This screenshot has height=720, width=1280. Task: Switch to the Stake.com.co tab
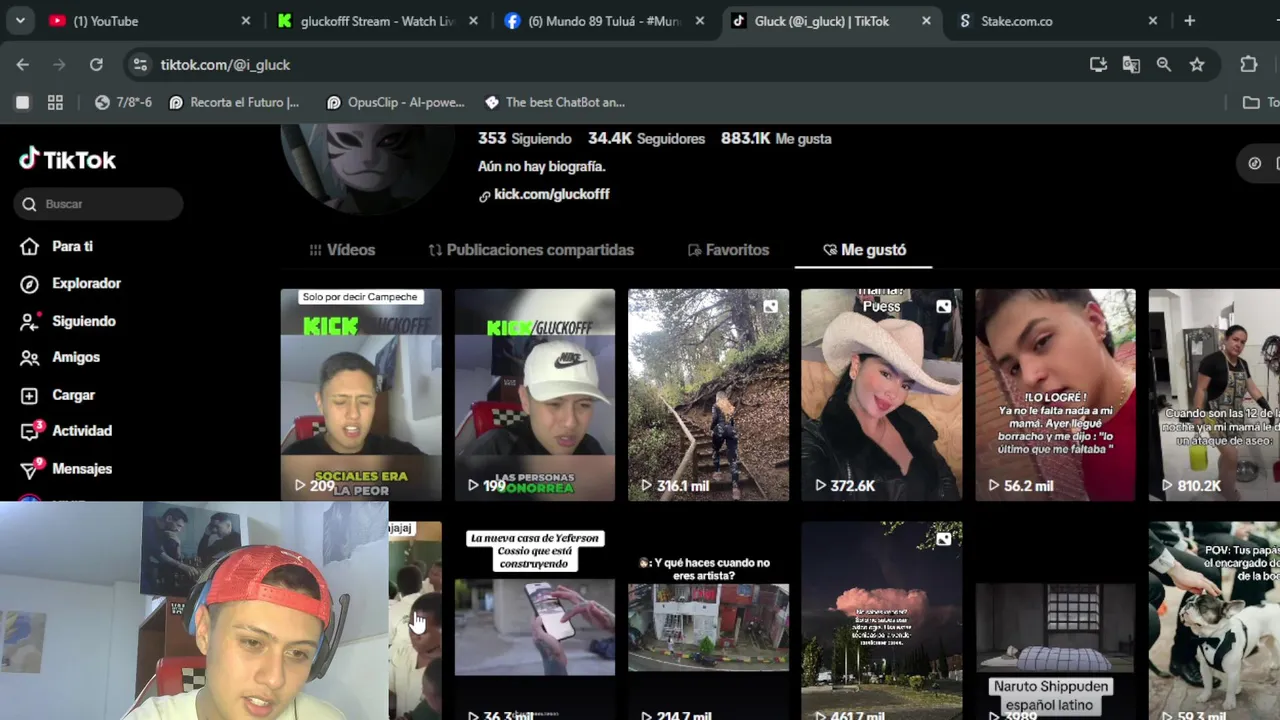coord(1058,20)
